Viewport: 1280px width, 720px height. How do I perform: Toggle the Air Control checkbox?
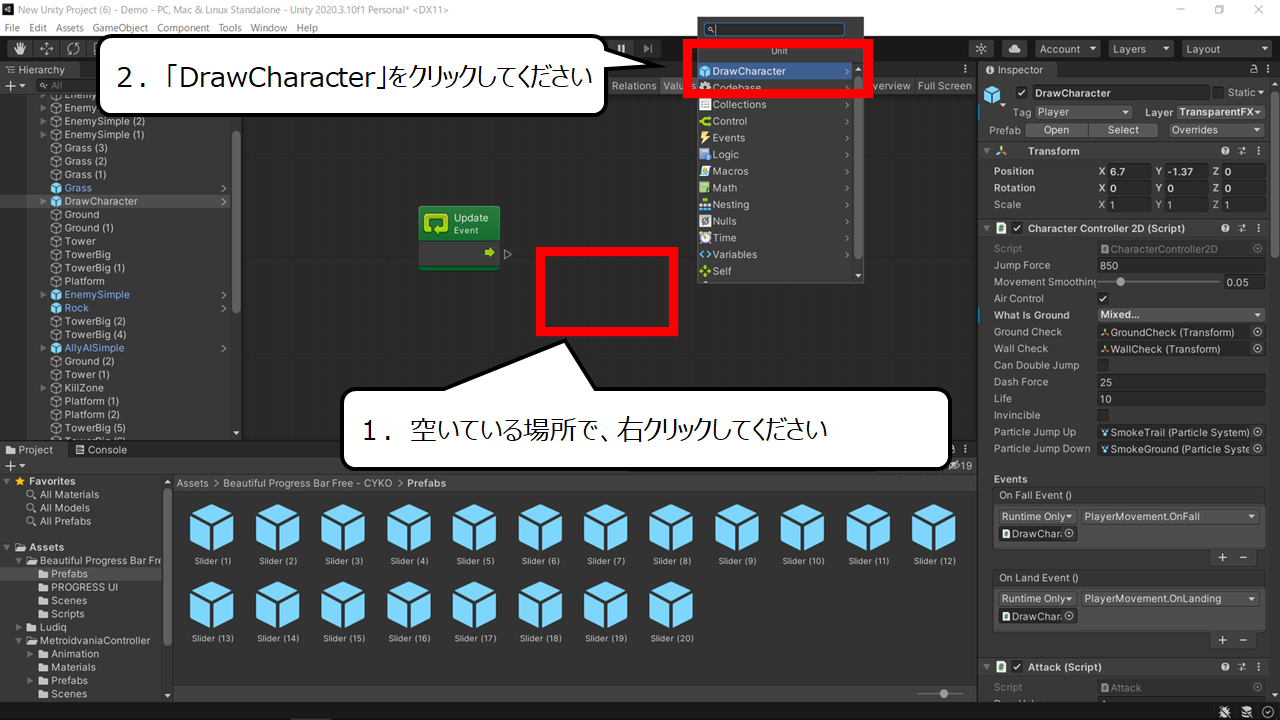(1103, 299)
